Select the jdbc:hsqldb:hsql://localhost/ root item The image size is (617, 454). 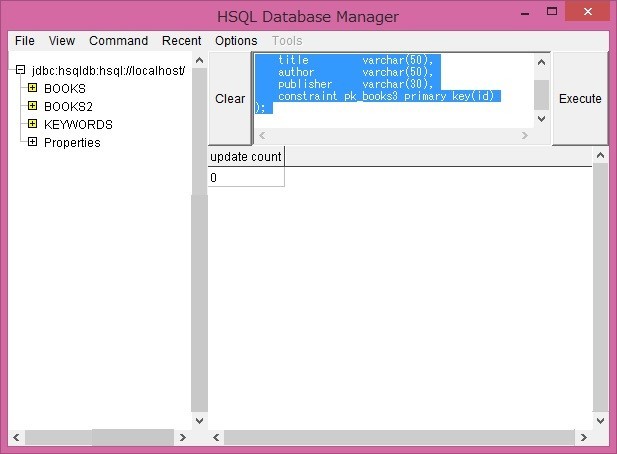(x=108, y=71)
